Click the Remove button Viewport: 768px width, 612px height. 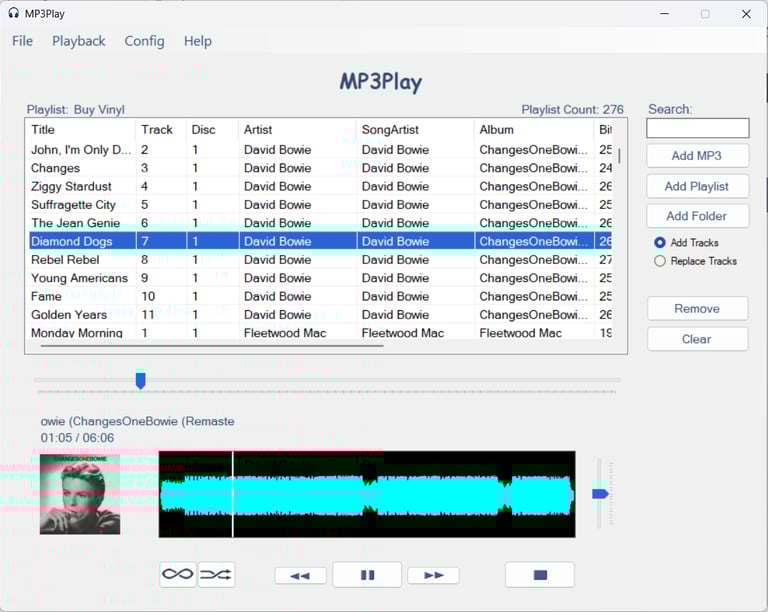[697, 308]
